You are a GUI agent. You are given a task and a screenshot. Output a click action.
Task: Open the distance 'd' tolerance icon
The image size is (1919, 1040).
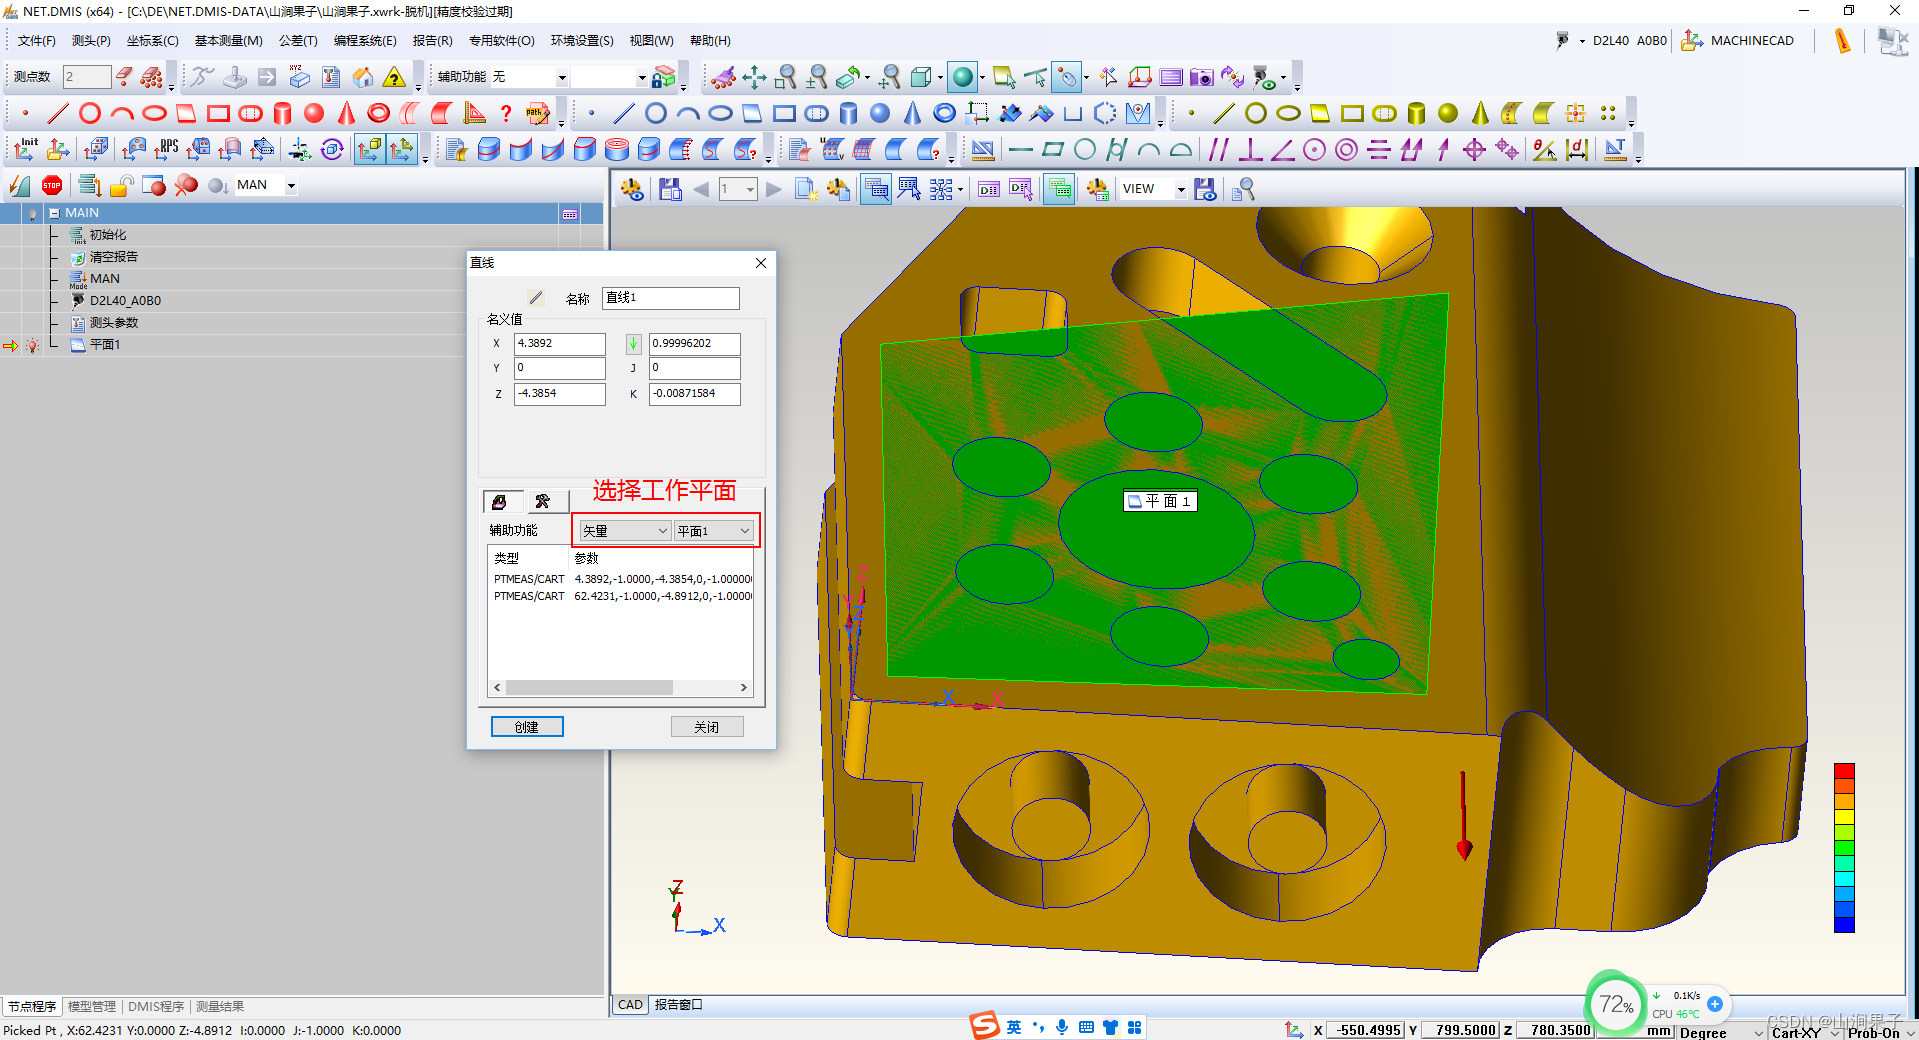[1577, 149]
